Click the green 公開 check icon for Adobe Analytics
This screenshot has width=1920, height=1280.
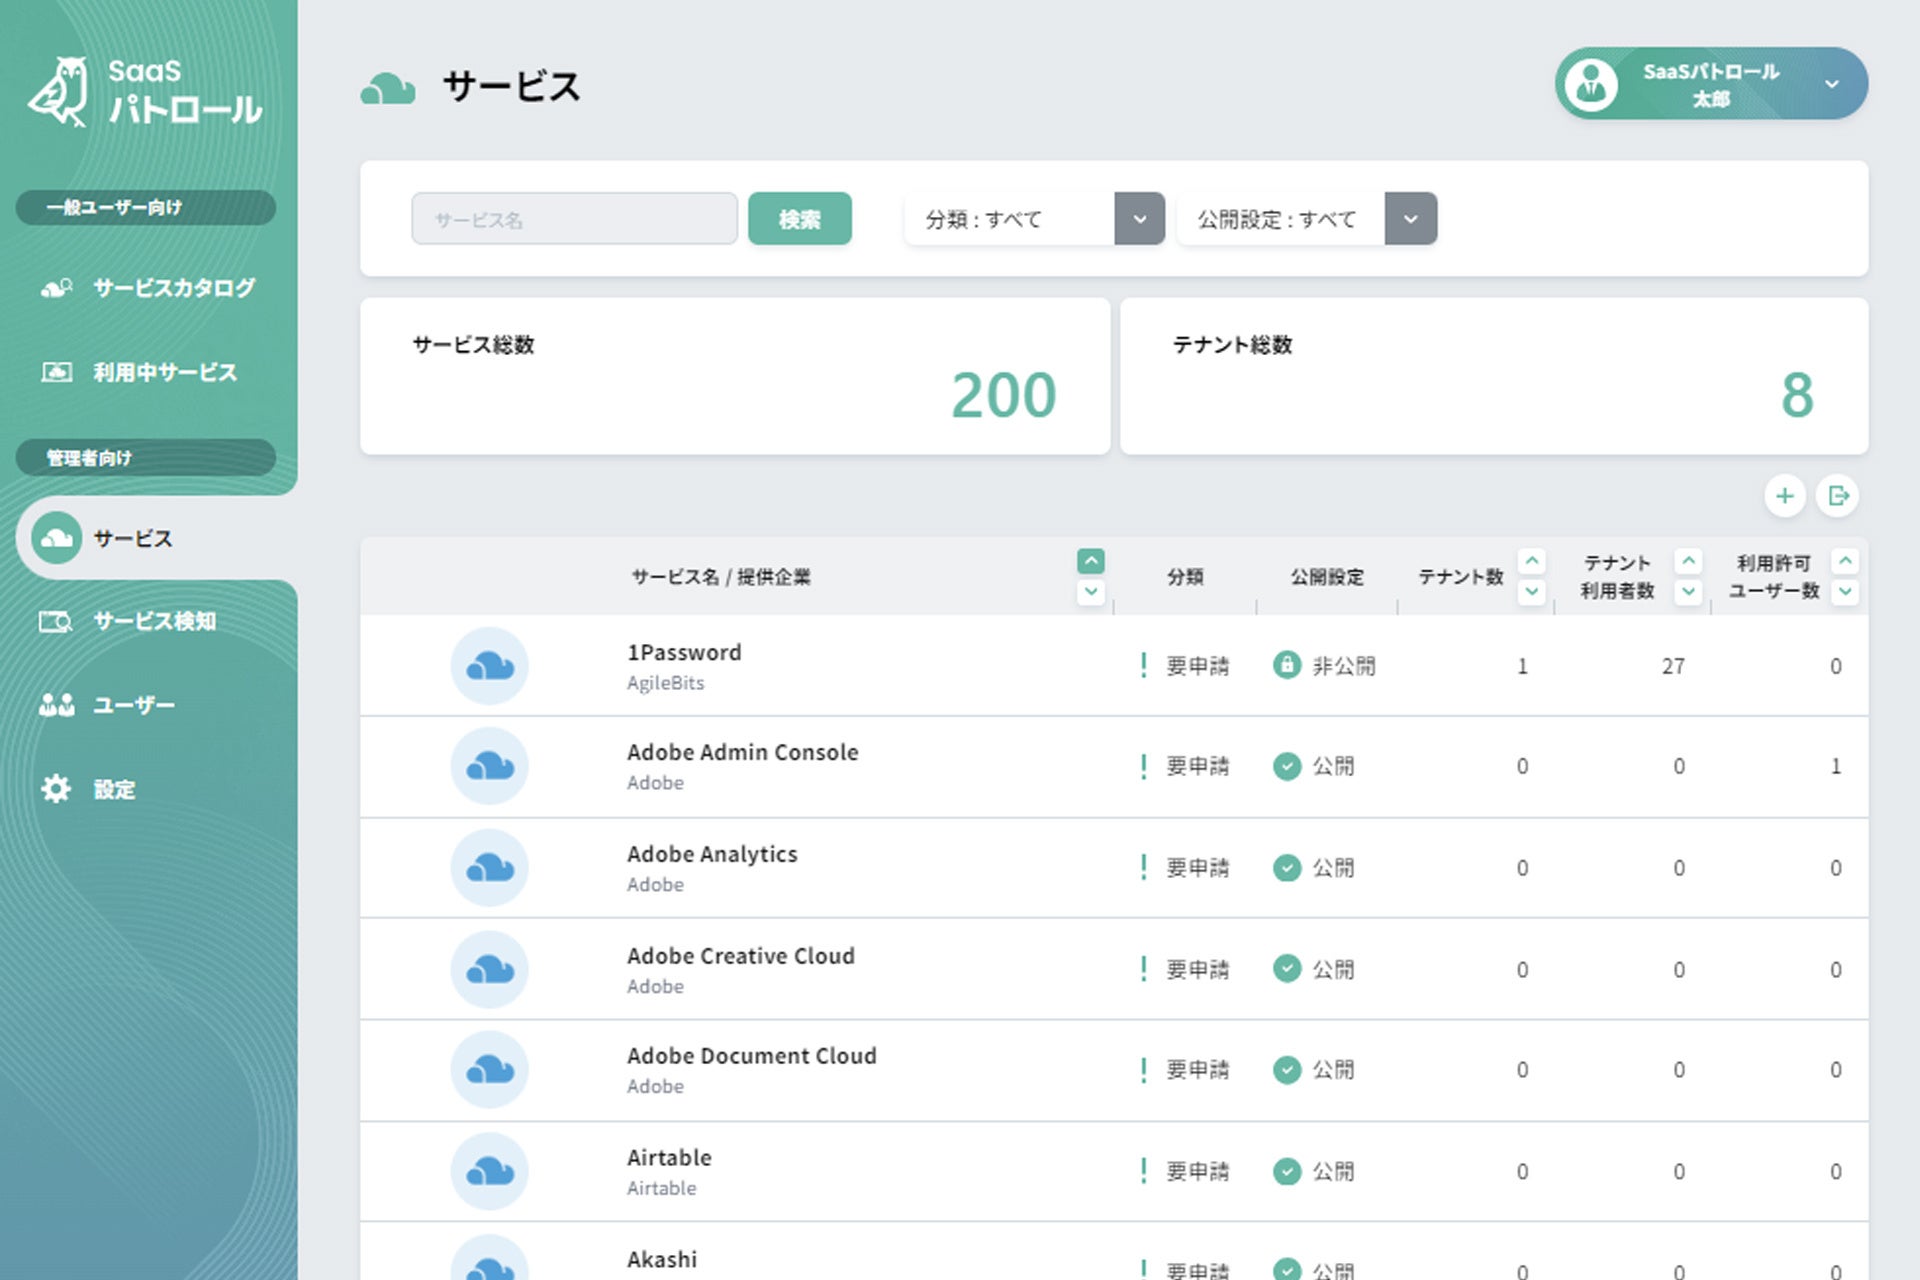pos(1288,868)
